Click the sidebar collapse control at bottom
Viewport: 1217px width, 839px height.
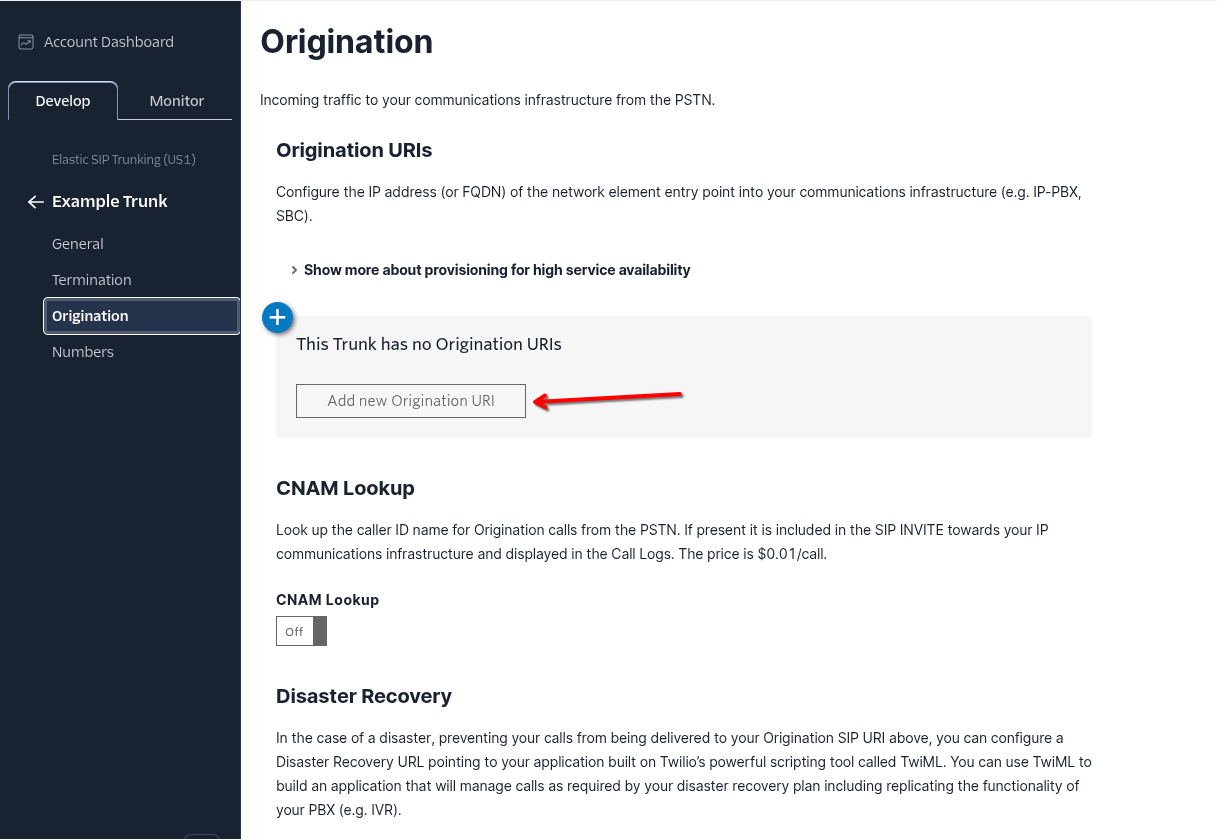coord(202,836)
